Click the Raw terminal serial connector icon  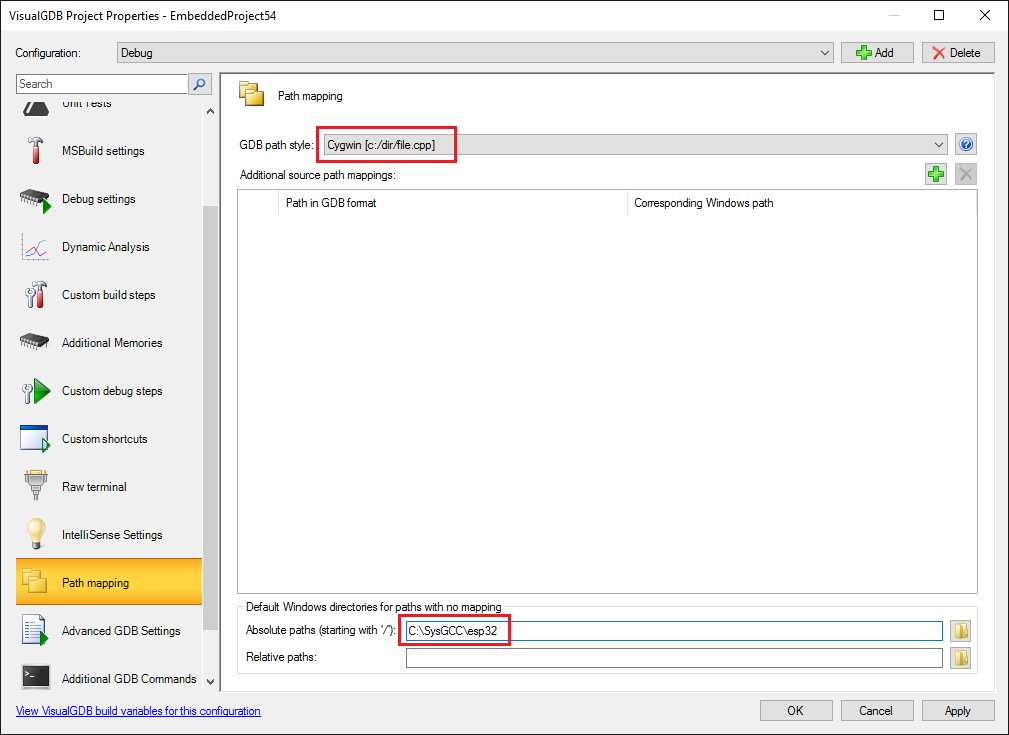(x=35, y=486)
